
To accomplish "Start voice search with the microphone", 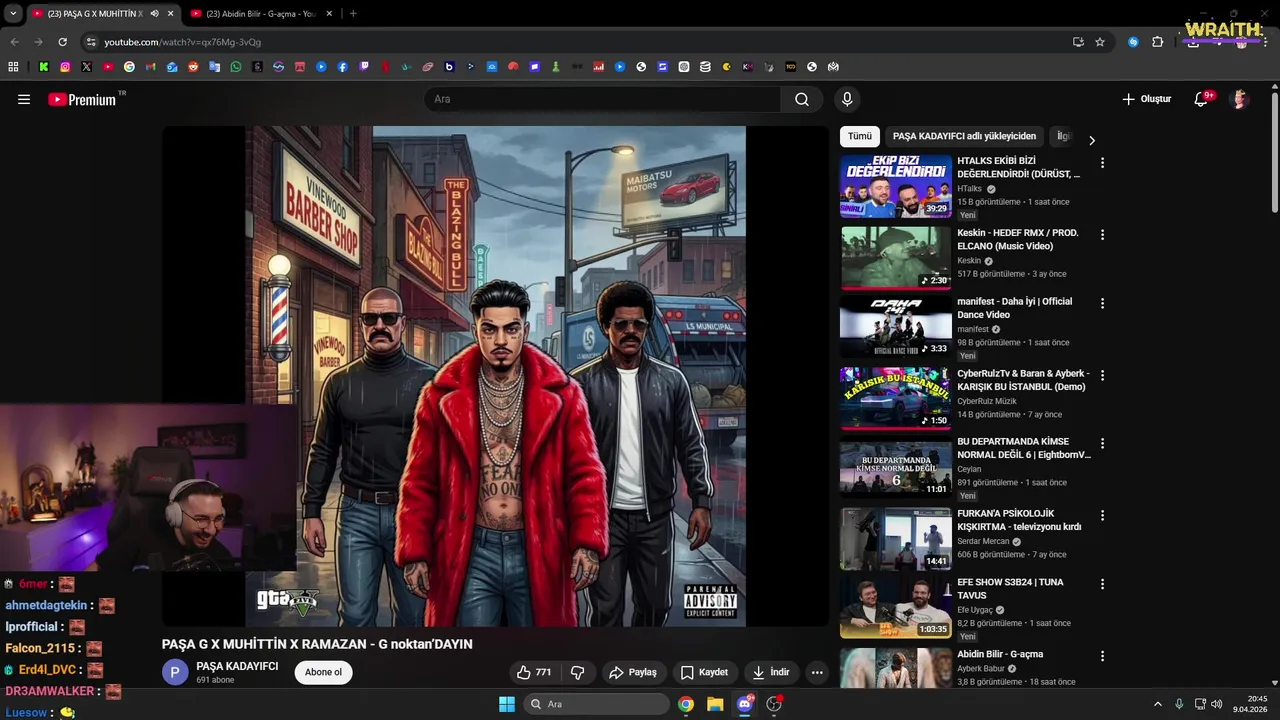I will point(847,99).
